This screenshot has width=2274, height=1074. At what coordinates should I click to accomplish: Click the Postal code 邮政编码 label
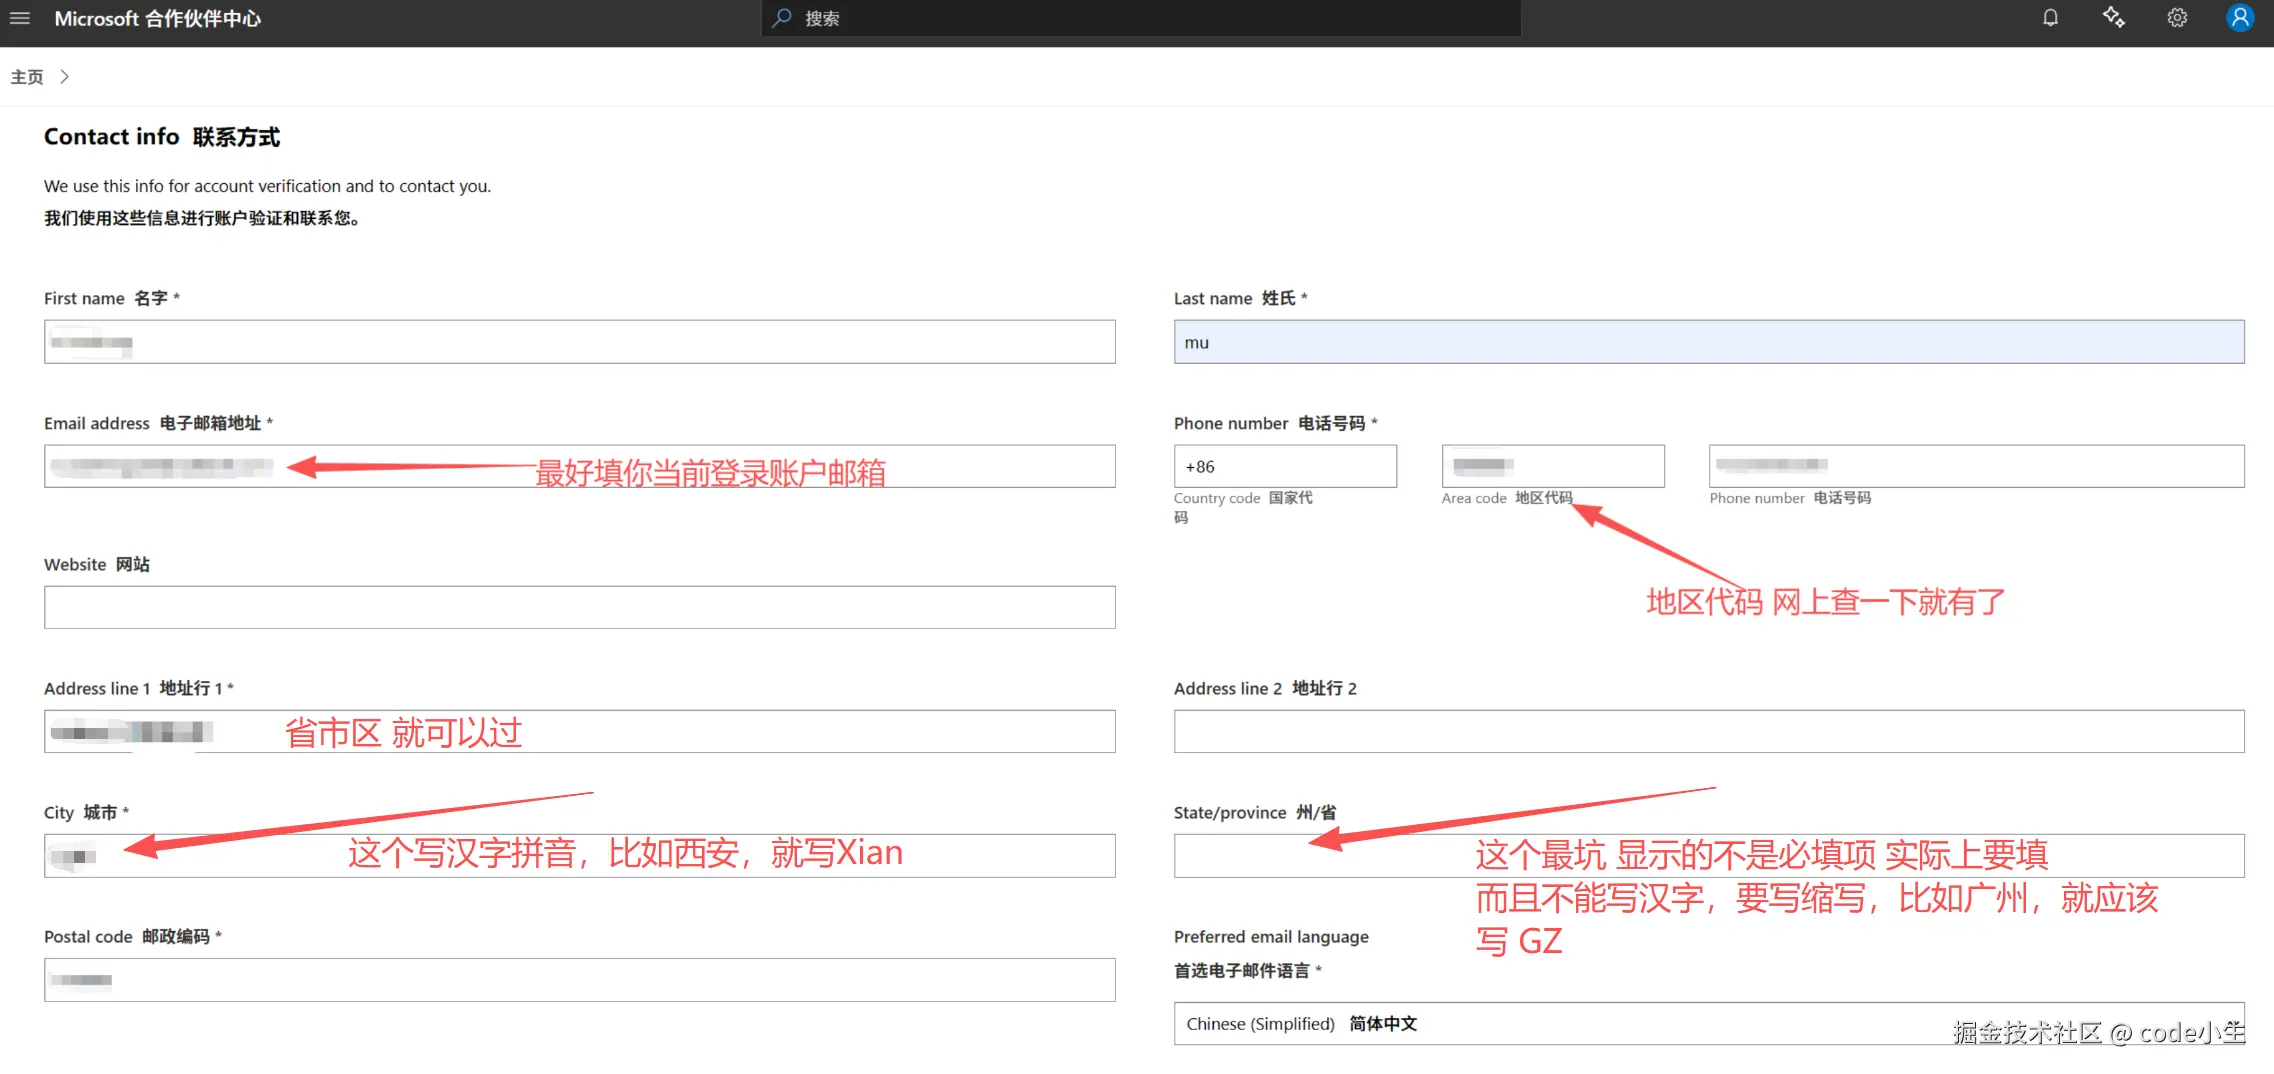coord(133,936)
